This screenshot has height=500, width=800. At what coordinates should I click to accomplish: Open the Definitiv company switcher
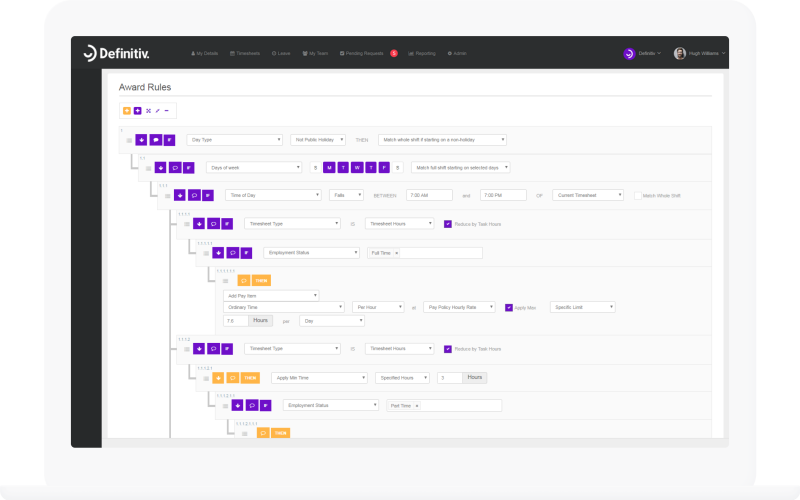(x=642, y=53)
